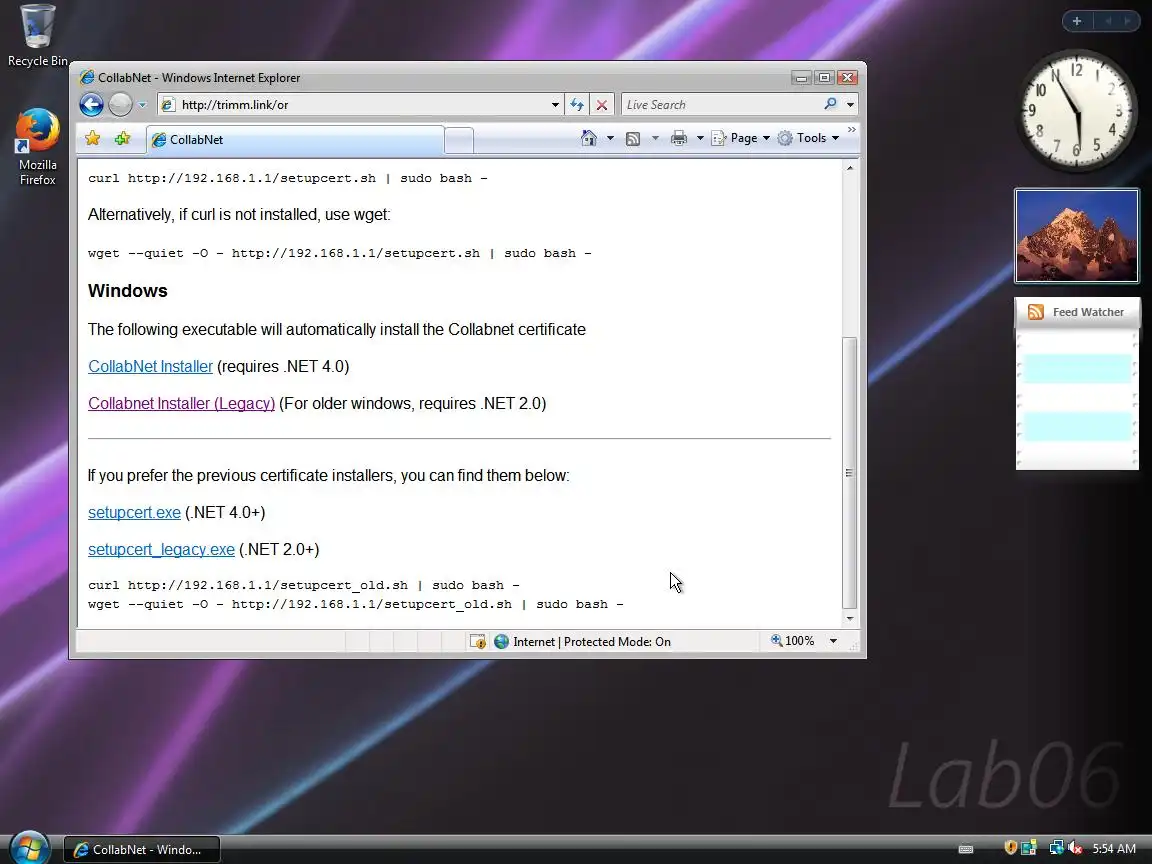Click the Internet Protected Mode zone indicator

coord(583,641)
